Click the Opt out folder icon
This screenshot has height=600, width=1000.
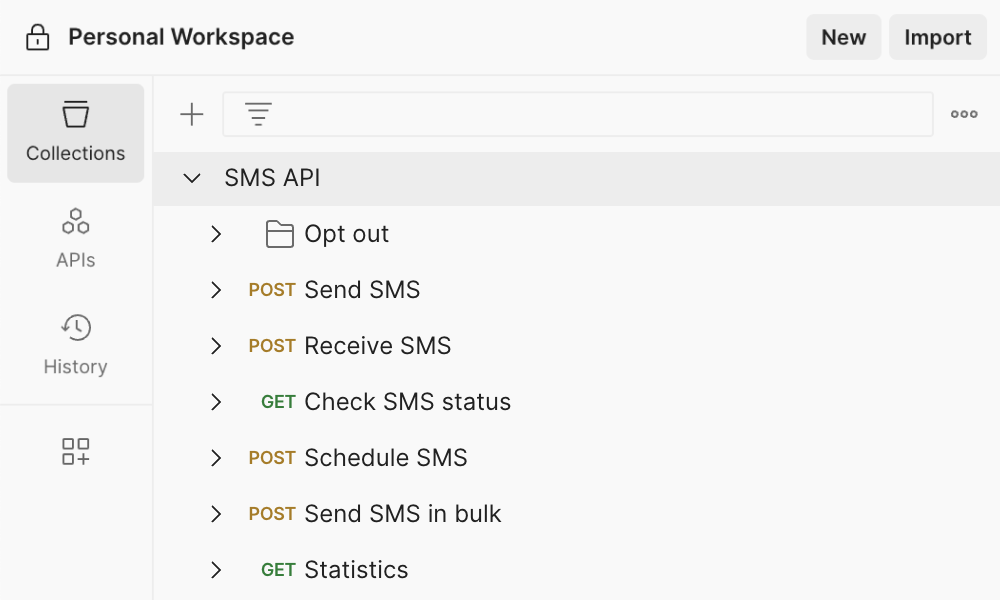tap(279, 234)
